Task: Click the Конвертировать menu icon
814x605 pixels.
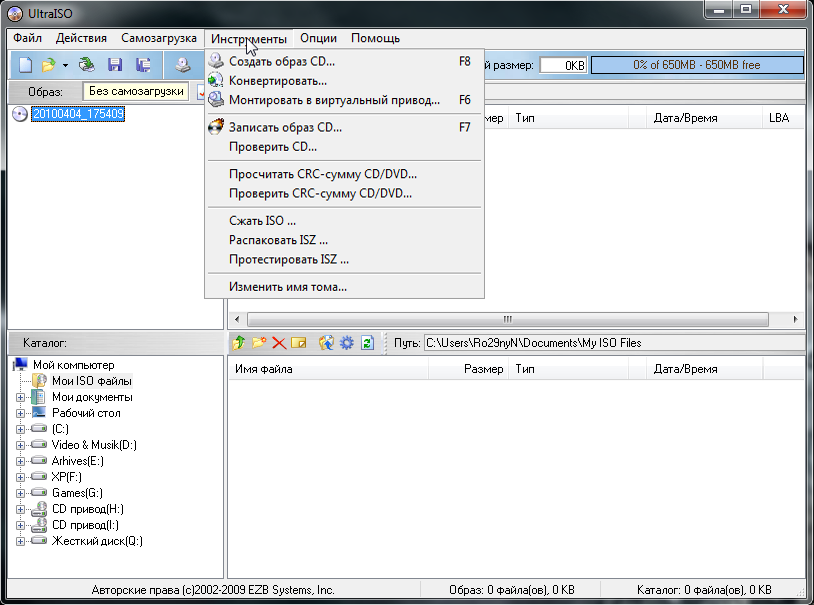Action: click(x=216, y=80)
